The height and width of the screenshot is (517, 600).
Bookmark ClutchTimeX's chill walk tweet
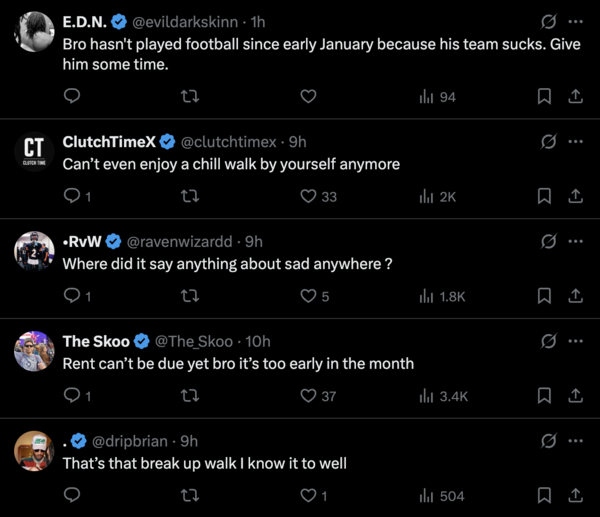coord(544,196)
